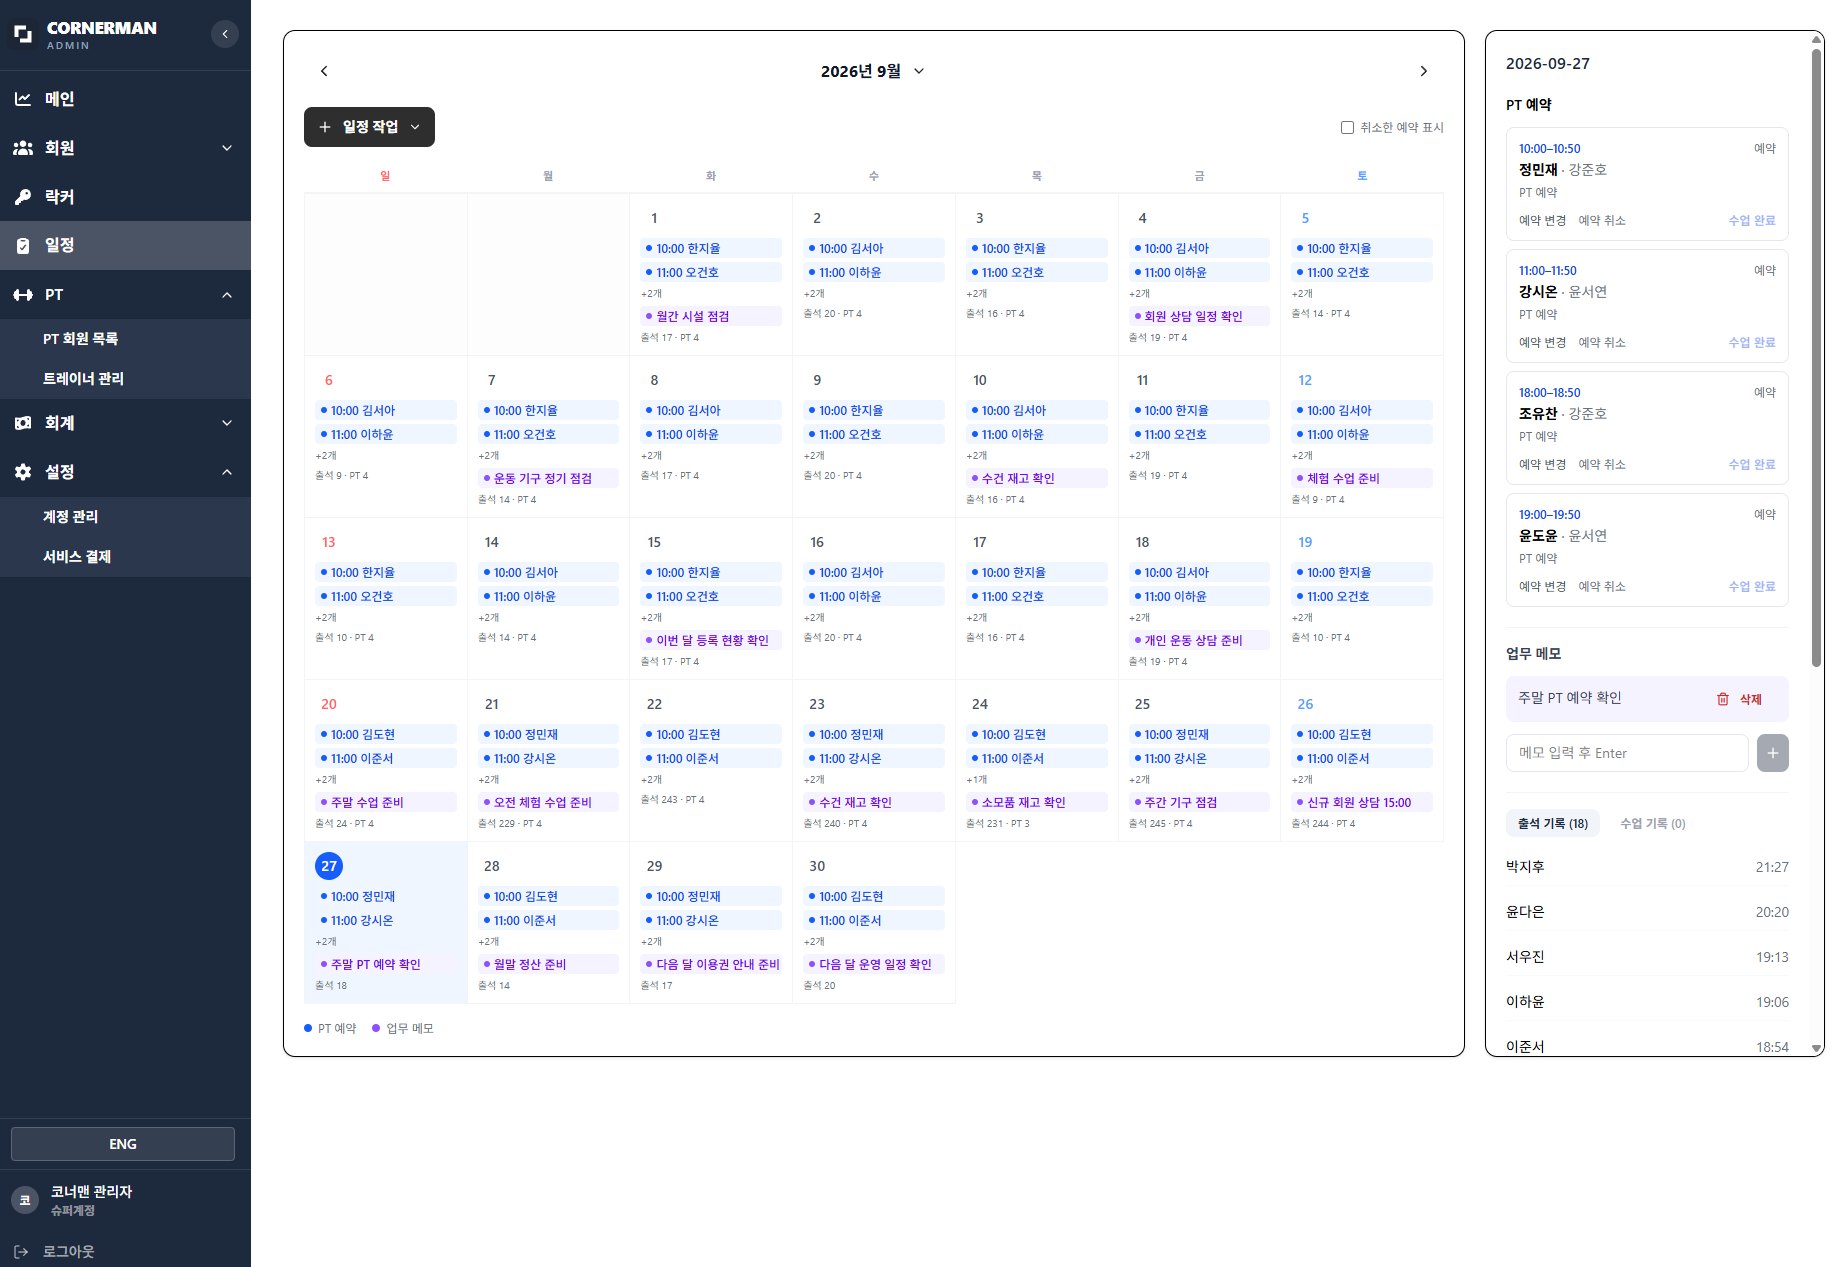Click the right panel vertical scrollbar
This screenshot has width=1844, height=1267.
point(1816,360)
